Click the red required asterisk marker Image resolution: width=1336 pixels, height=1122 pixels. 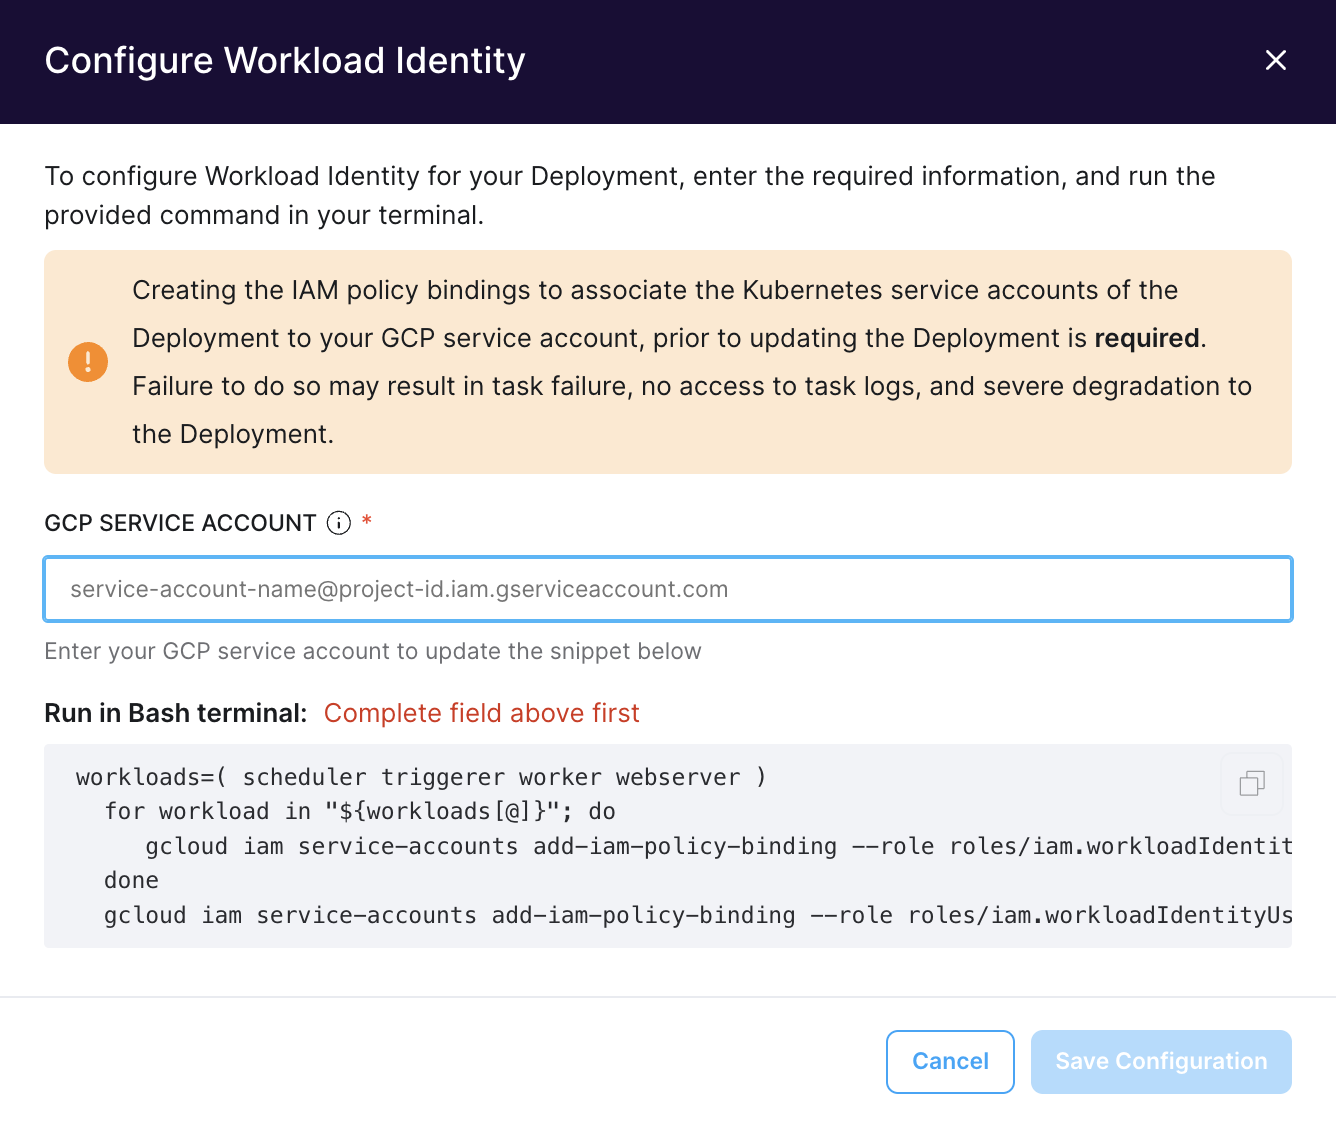coord(367,521)
